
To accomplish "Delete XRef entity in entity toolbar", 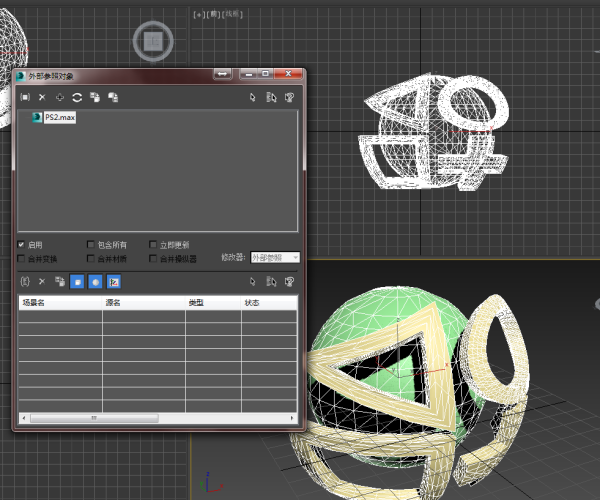I will (42, 282).
